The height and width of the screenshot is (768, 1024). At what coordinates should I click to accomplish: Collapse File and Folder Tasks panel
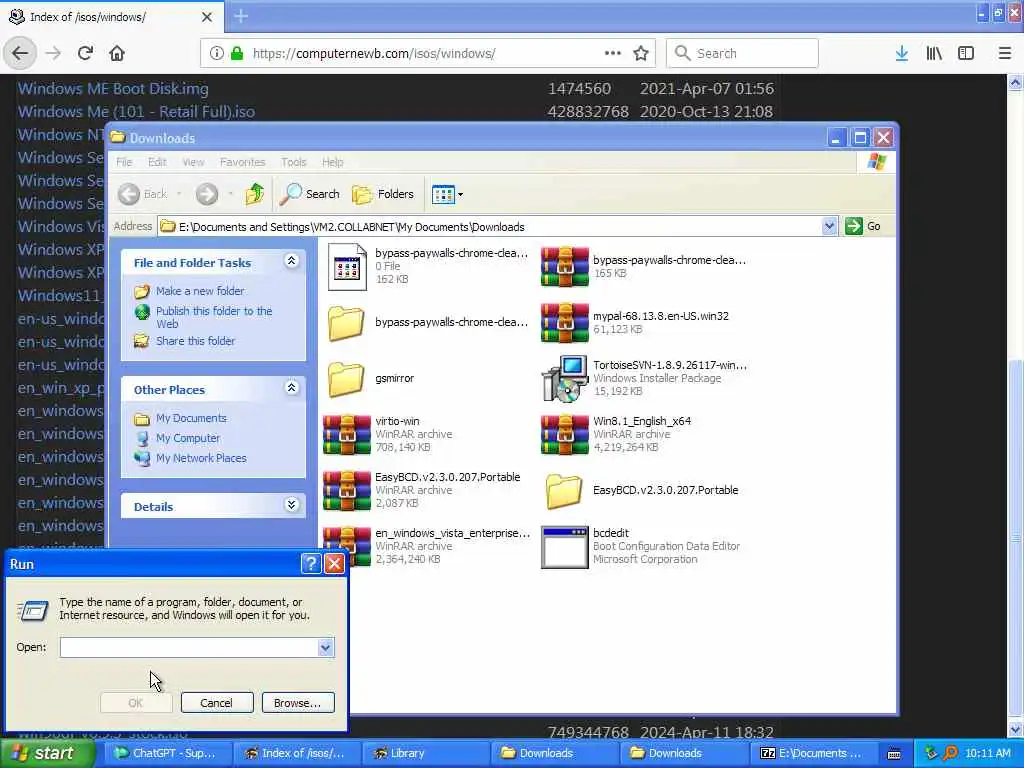291,261
